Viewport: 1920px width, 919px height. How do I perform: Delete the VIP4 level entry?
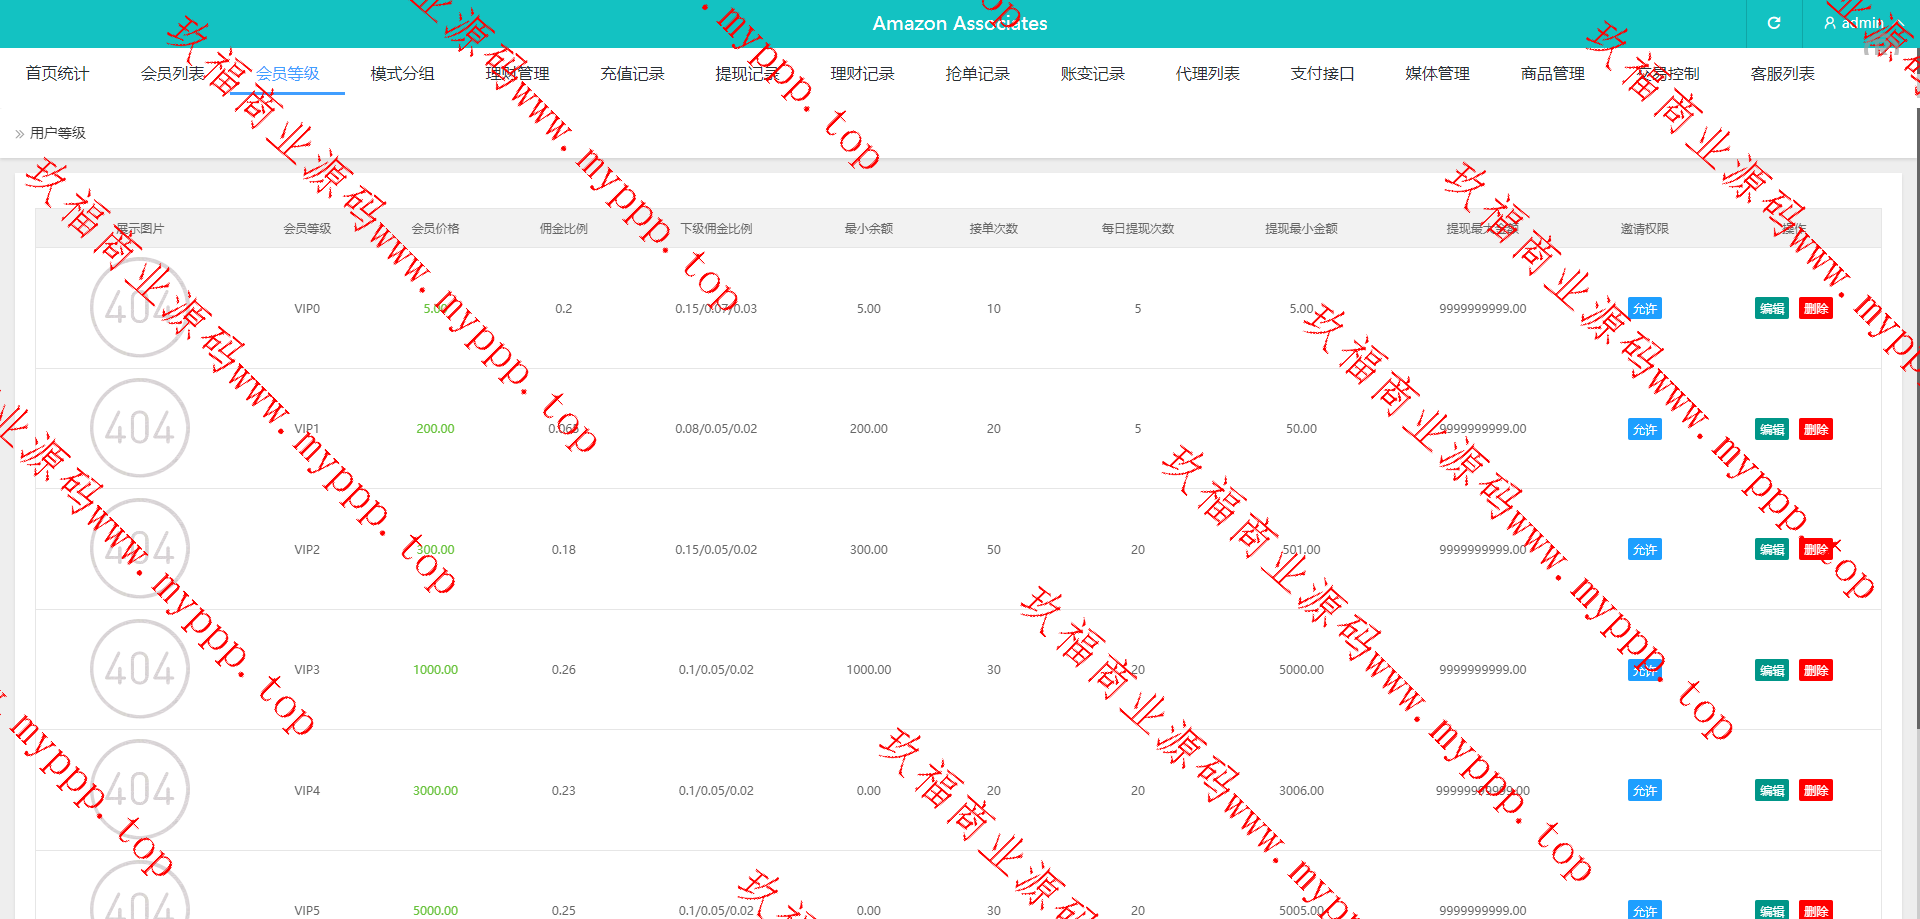click(x=1815, y=791)
